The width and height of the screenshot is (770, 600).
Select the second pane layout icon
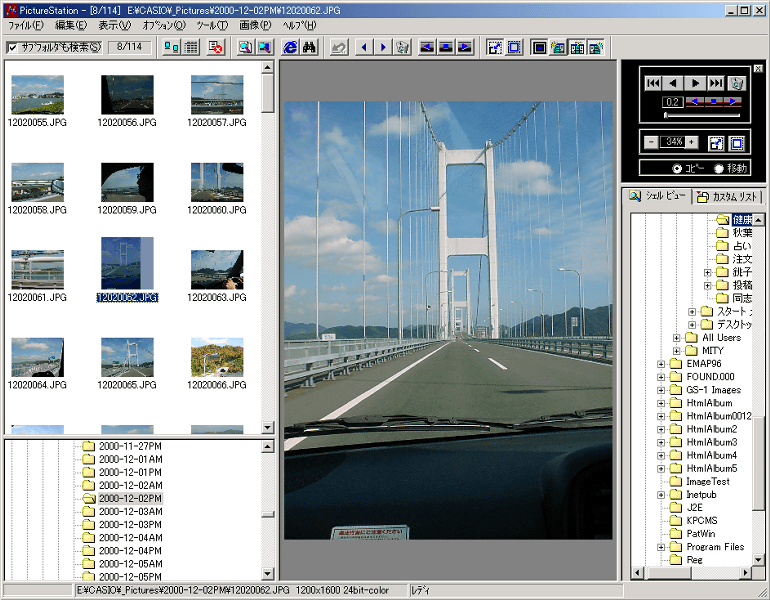pos(558,47)
